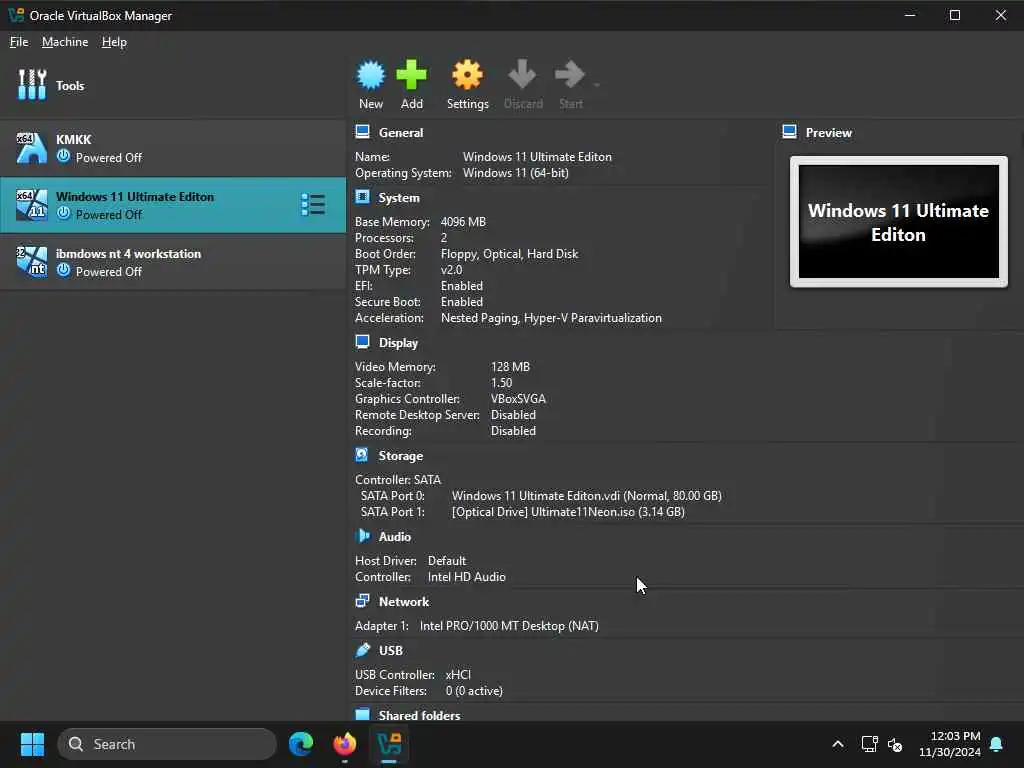Click the General section monitor icon

click(362, 132)
